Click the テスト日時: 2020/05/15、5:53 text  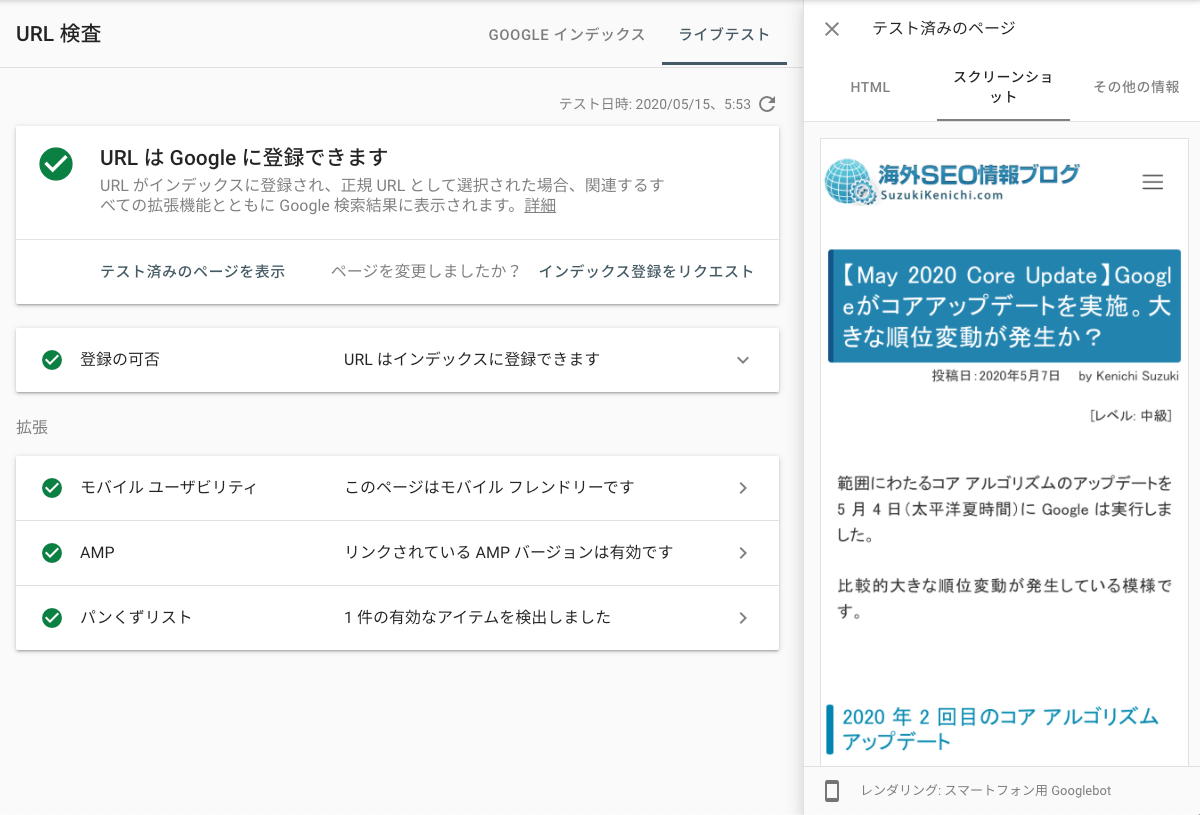654,104
